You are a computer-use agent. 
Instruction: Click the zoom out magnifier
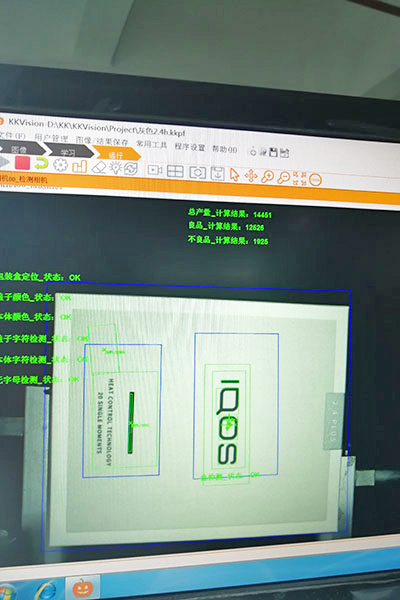284,178
